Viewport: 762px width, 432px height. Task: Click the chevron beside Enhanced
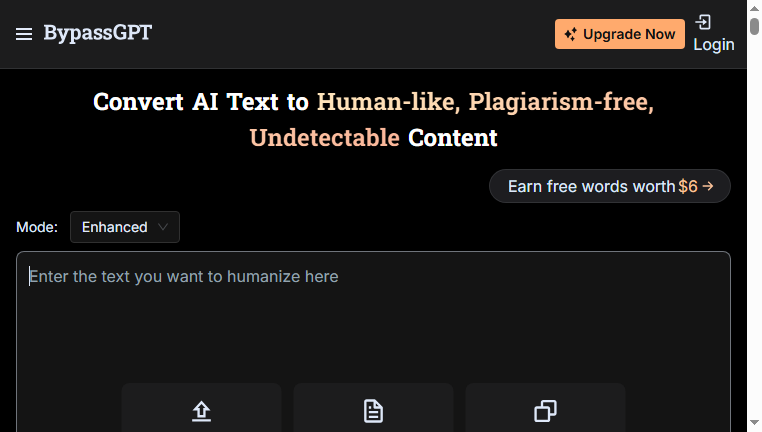tap(163, 227)
